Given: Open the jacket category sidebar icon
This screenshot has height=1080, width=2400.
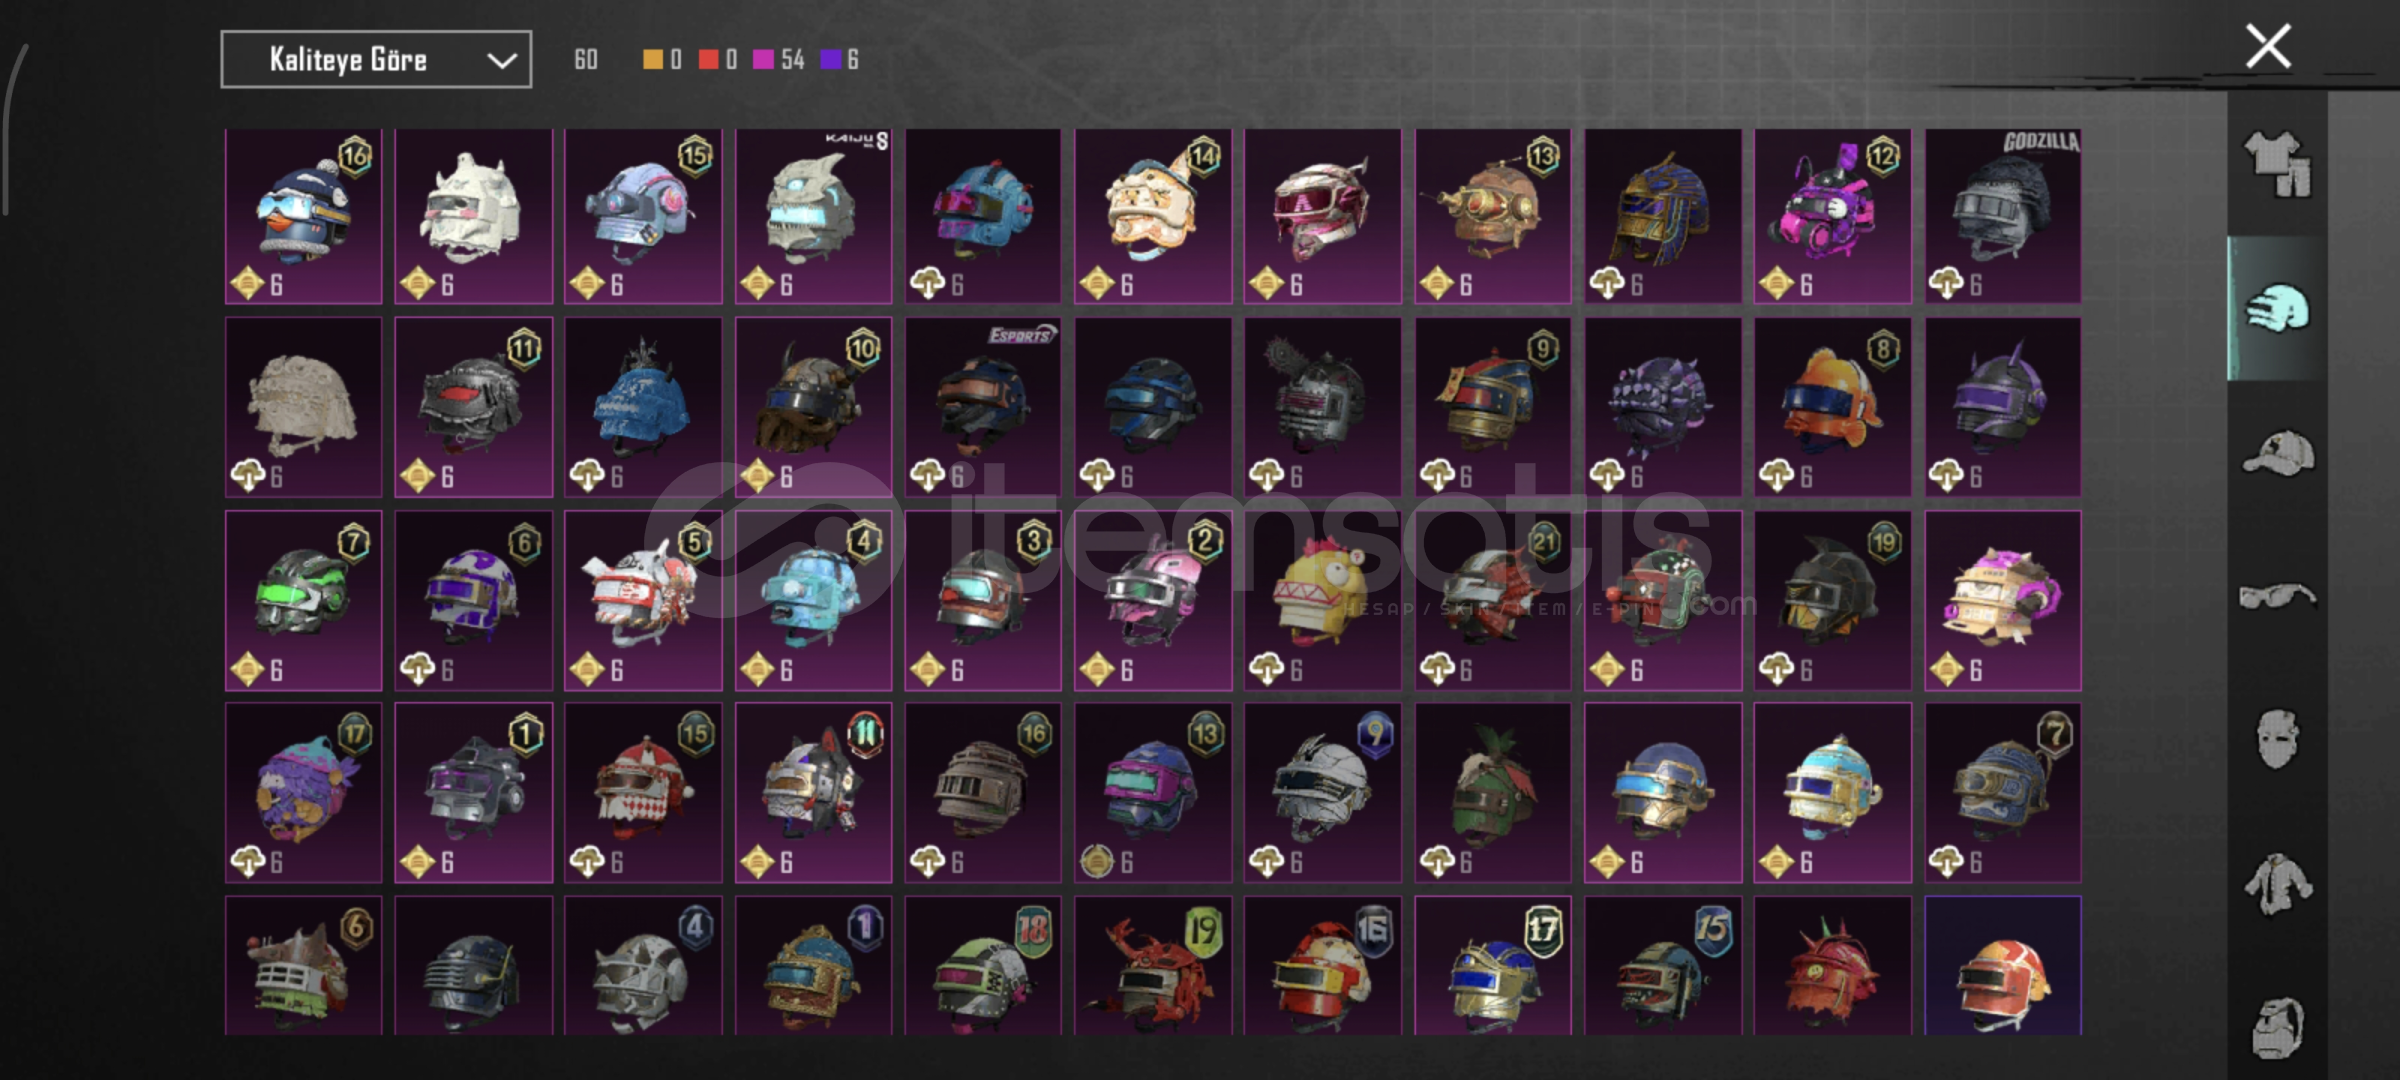Looking at the screenshot, I should click(x=2278, y=884).
